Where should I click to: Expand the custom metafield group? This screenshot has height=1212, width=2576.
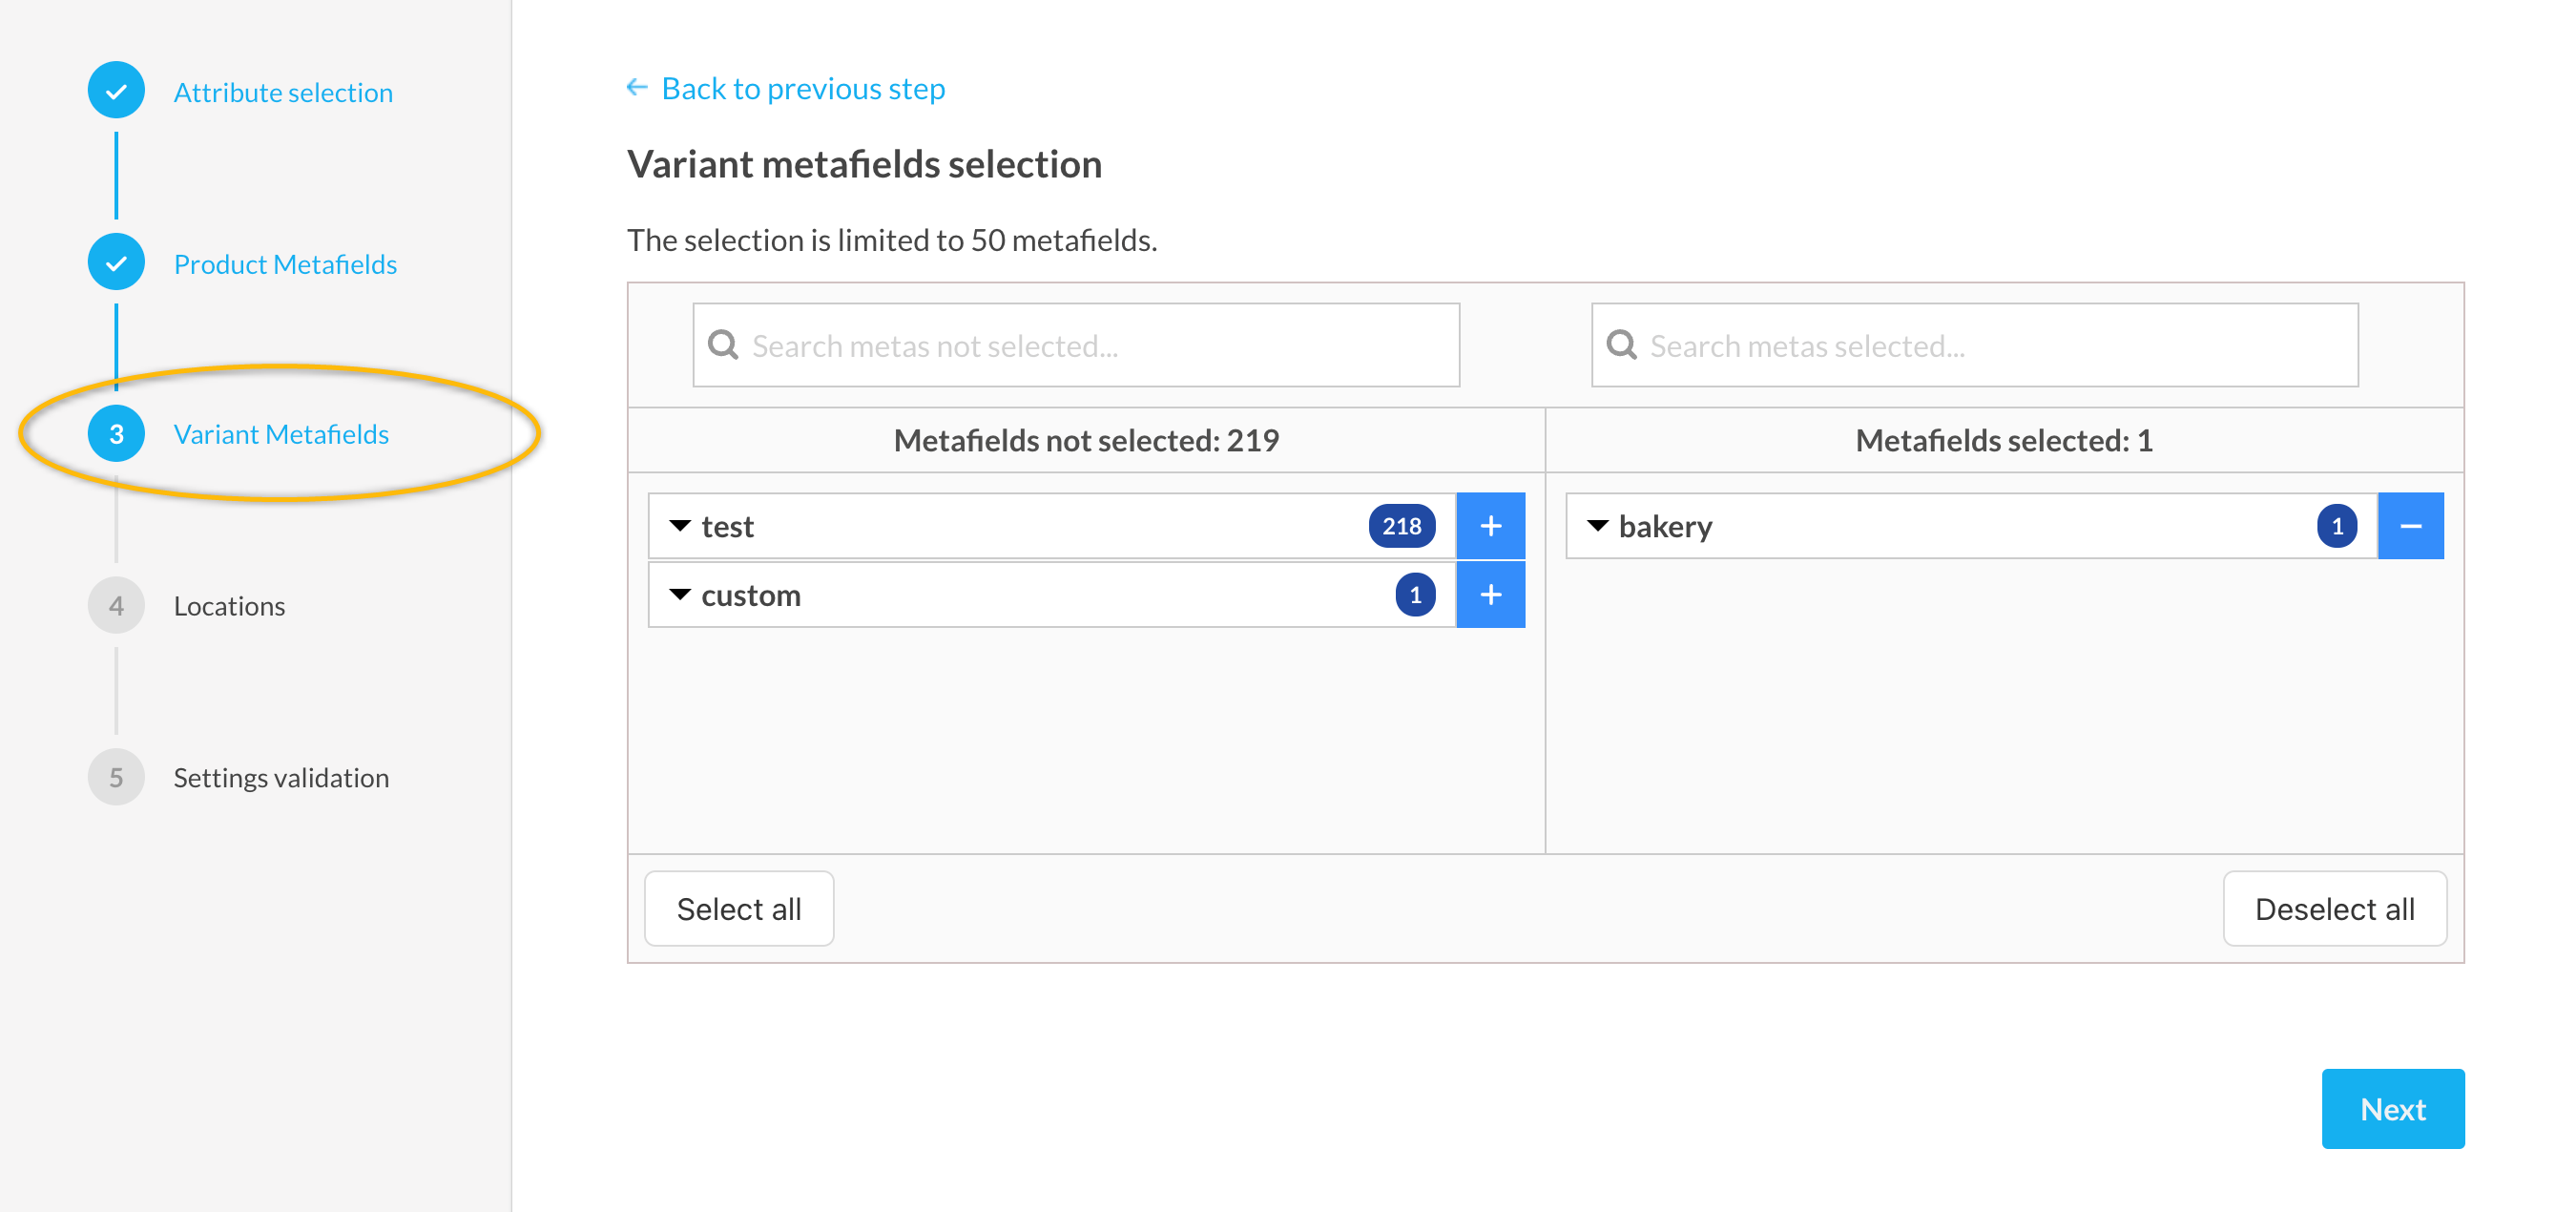point(680,595)
